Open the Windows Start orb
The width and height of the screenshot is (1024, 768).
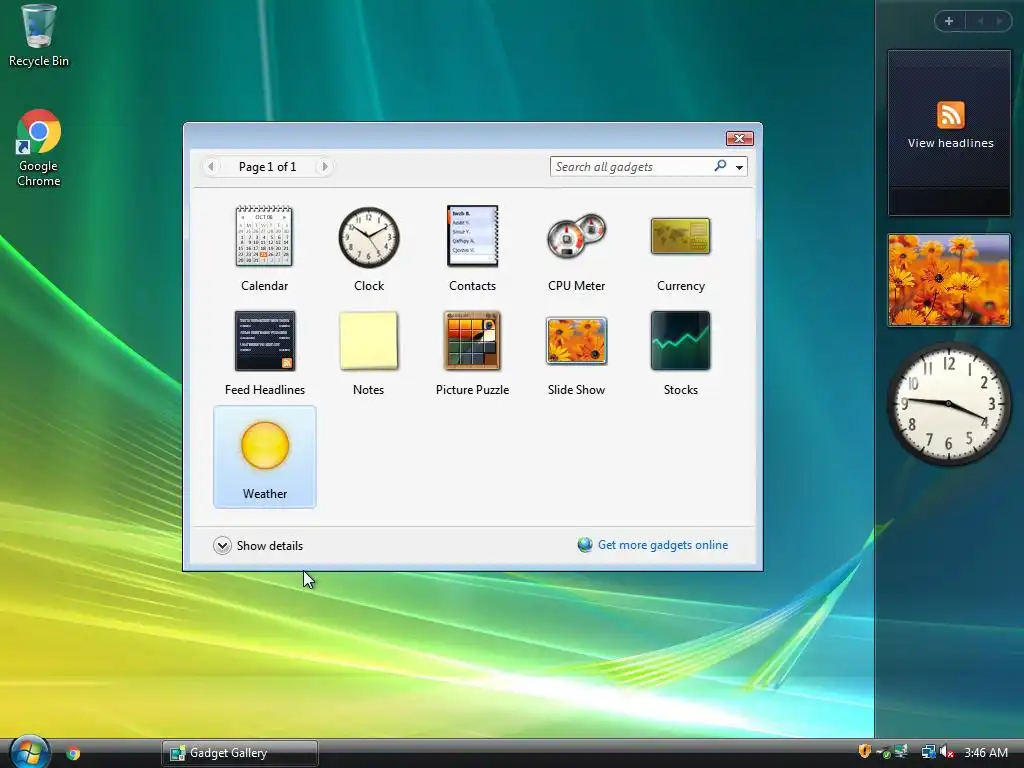[29, 751]
